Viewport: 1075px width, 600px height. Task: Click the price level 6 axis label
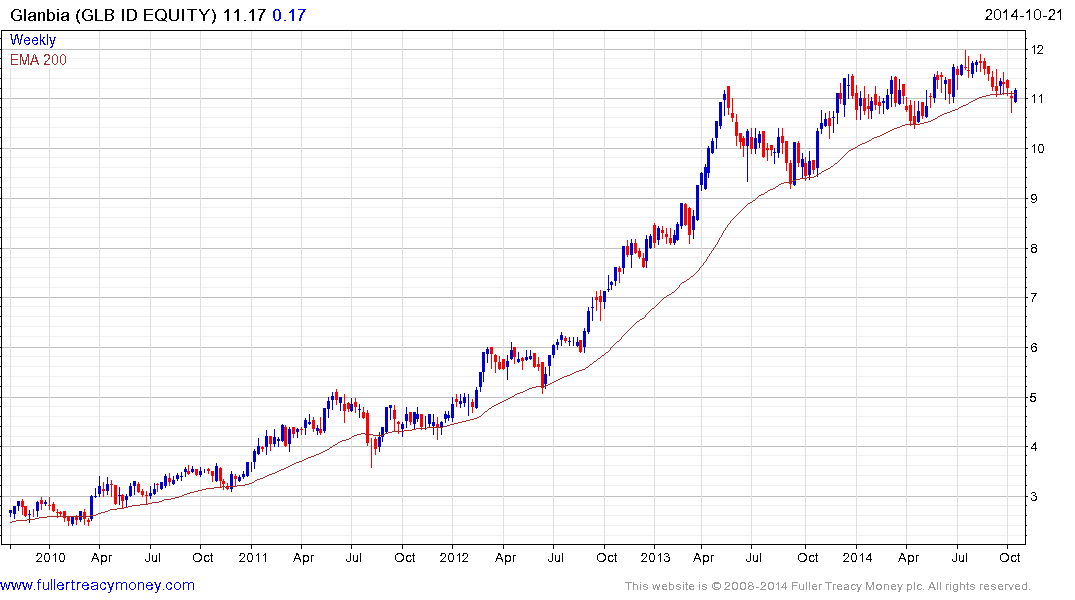click(1033, 348)
